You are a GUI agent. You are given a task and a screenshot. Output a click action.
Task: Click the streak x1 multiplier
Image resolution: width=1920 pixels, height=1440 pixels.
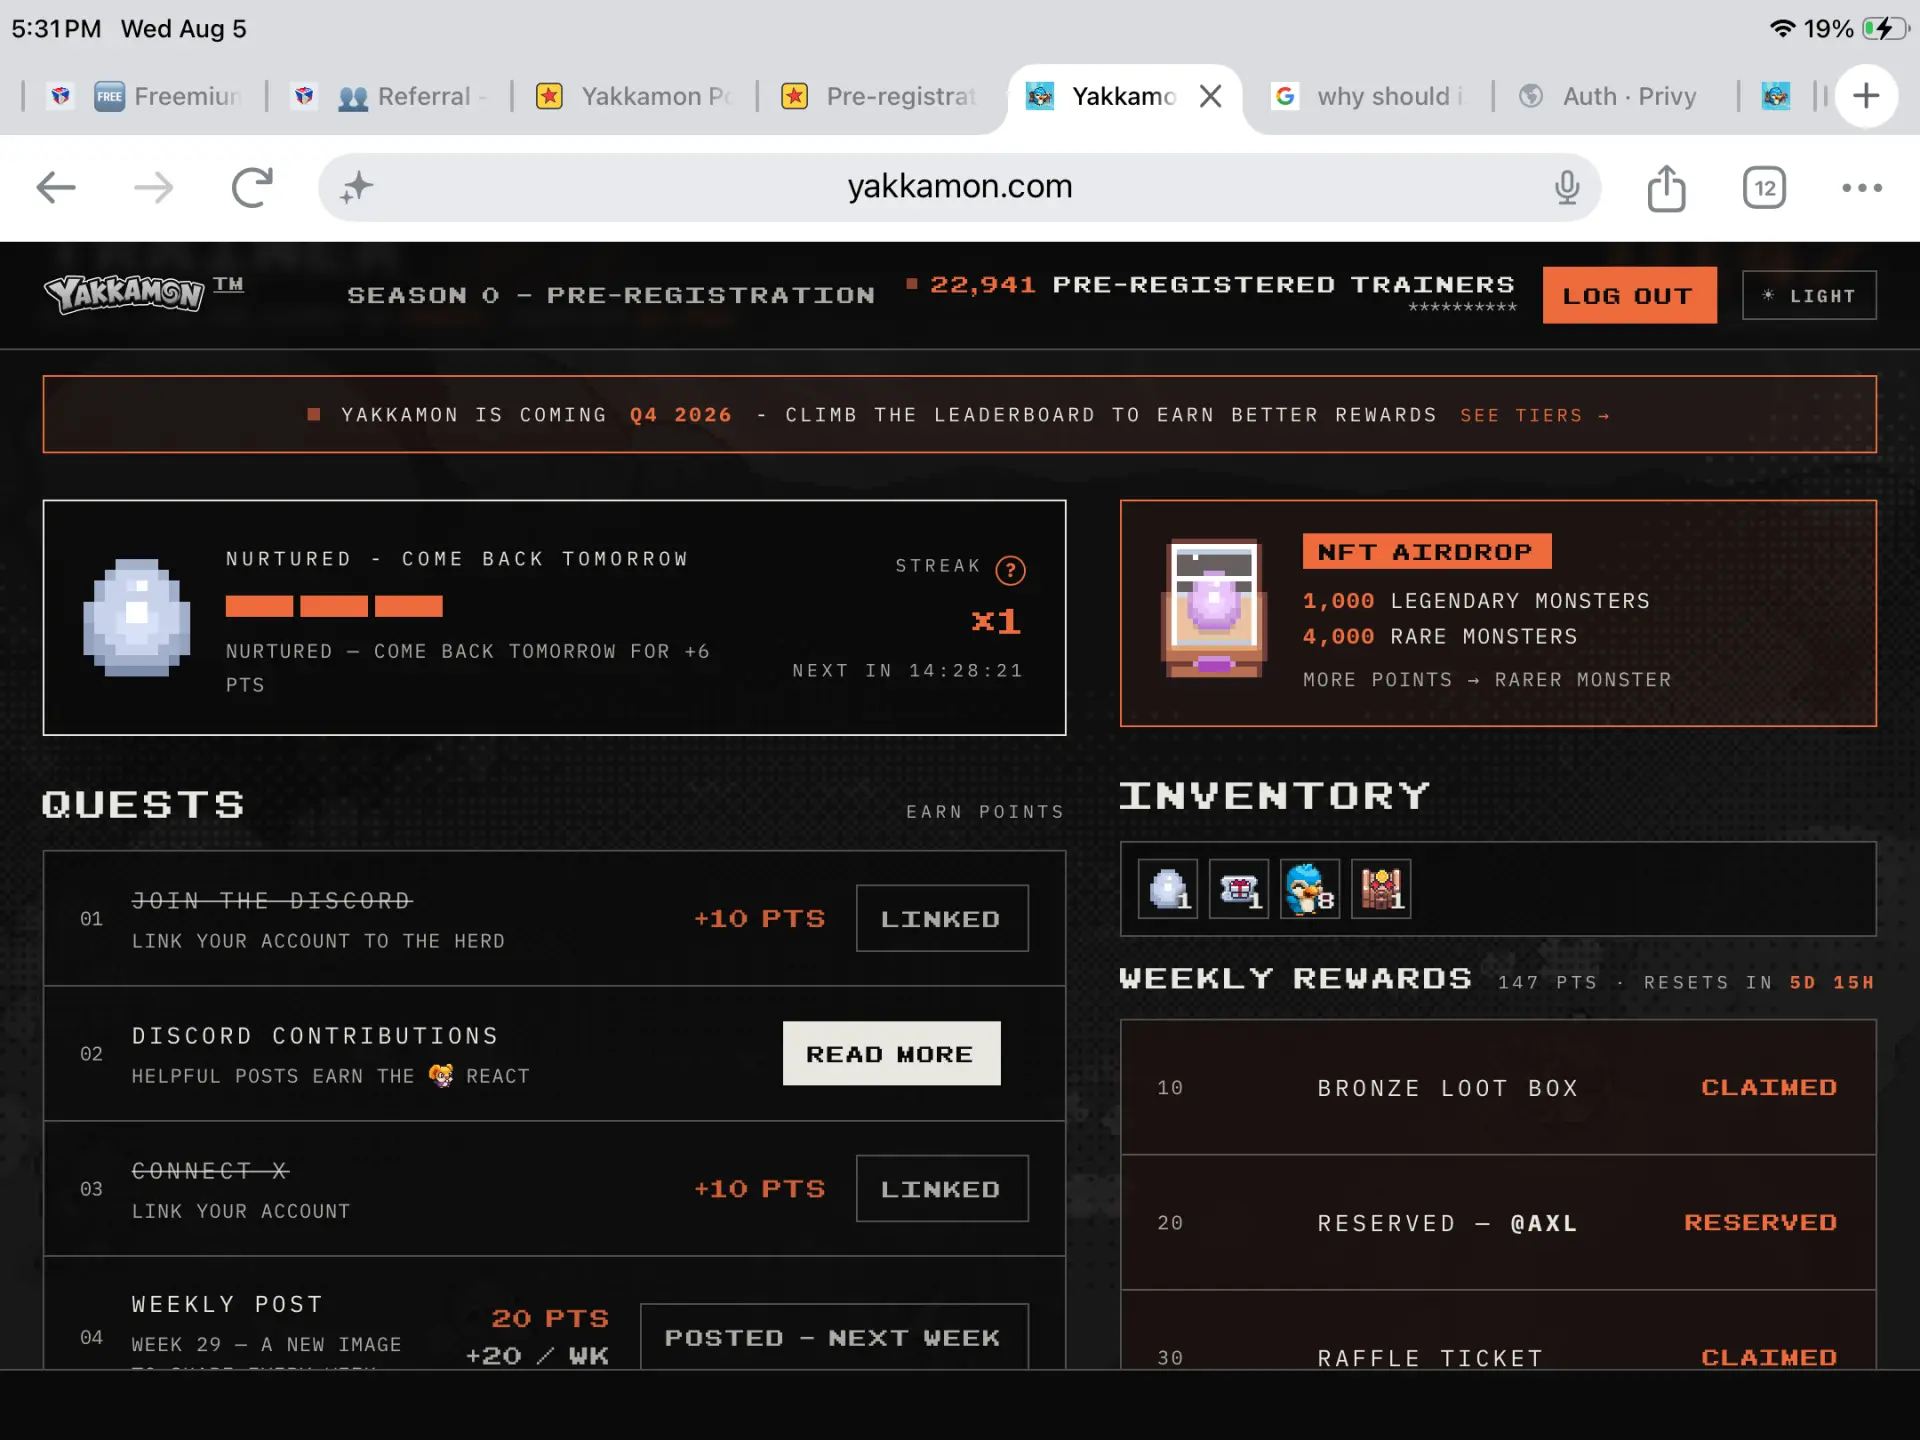(x=996, y=621)
